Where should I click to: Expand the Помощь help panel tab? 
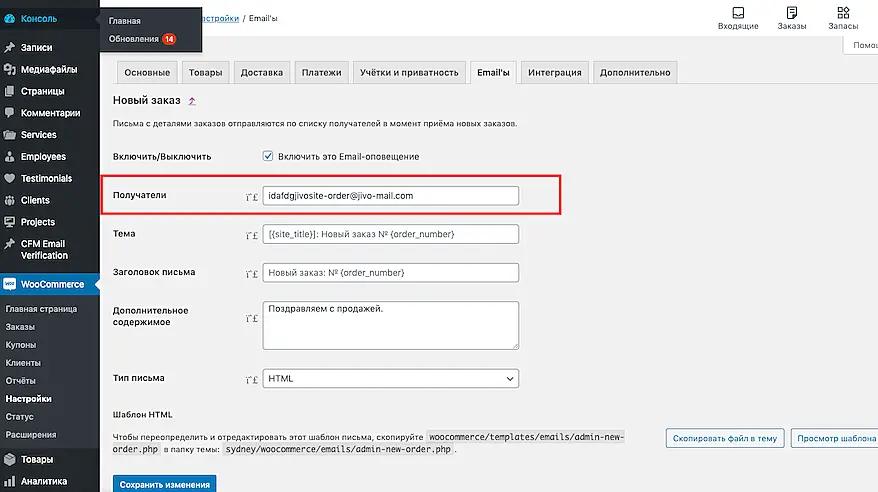click(x=862, y=45)
